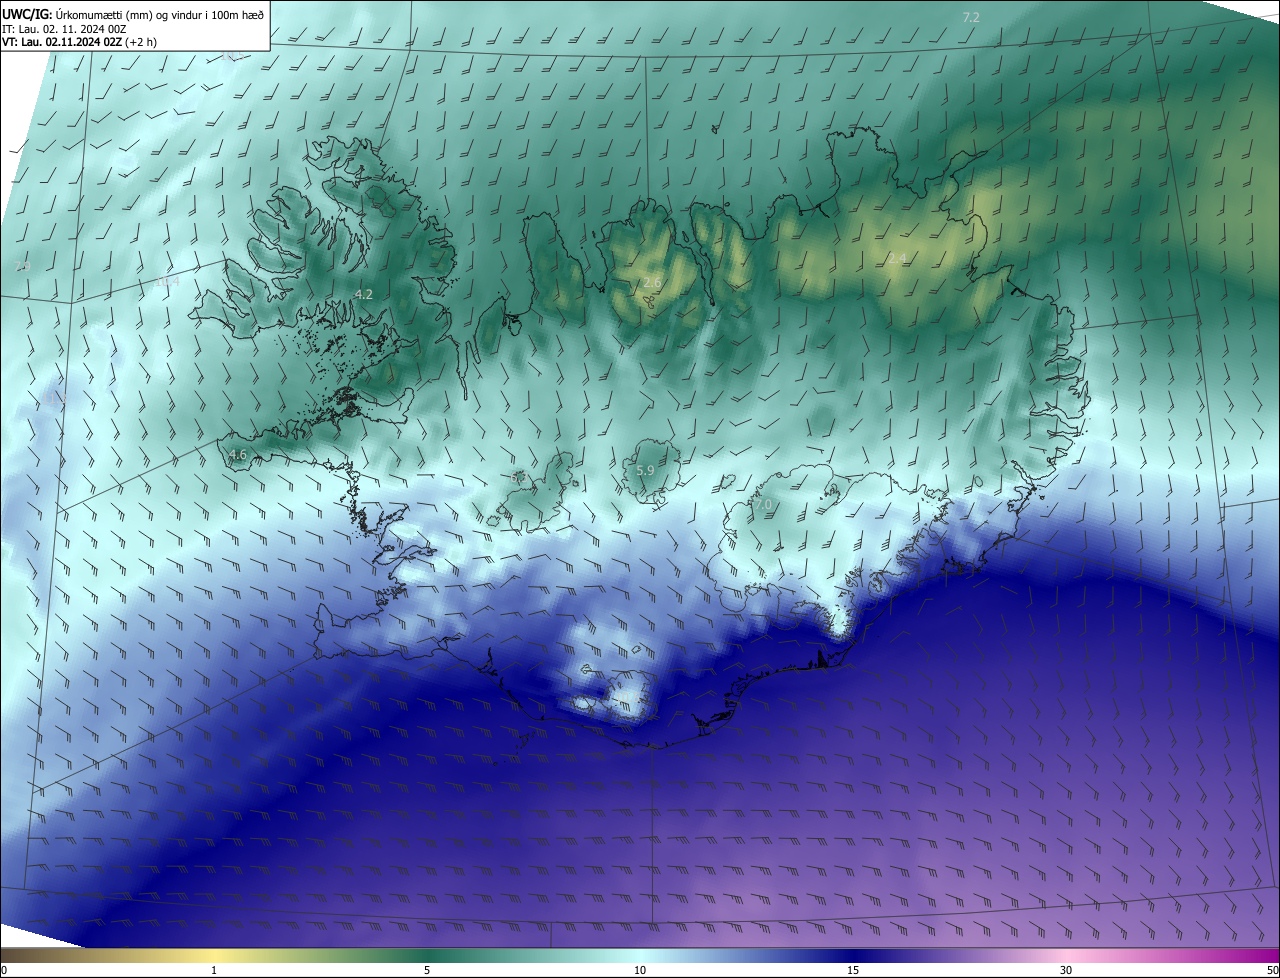Click the colorbar tick label 30

click(x=1066, y=970)
